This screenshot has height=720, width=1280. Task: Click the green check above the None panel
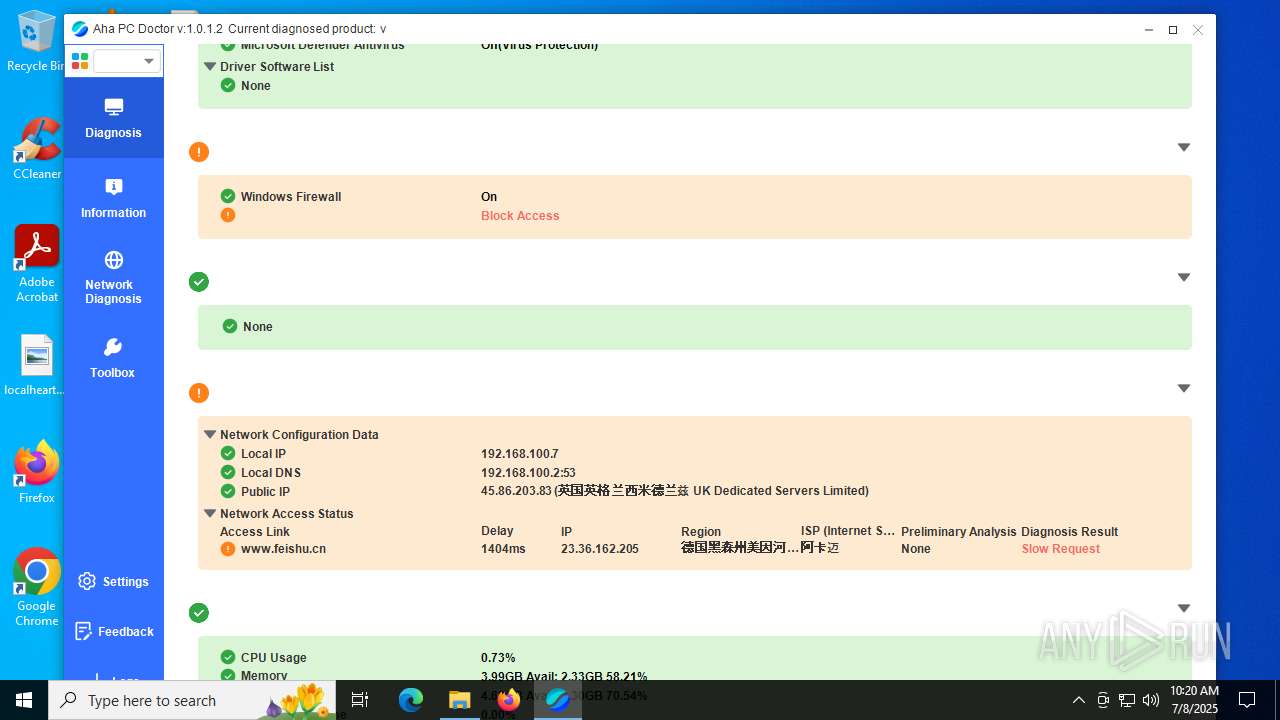pos(199,282)
